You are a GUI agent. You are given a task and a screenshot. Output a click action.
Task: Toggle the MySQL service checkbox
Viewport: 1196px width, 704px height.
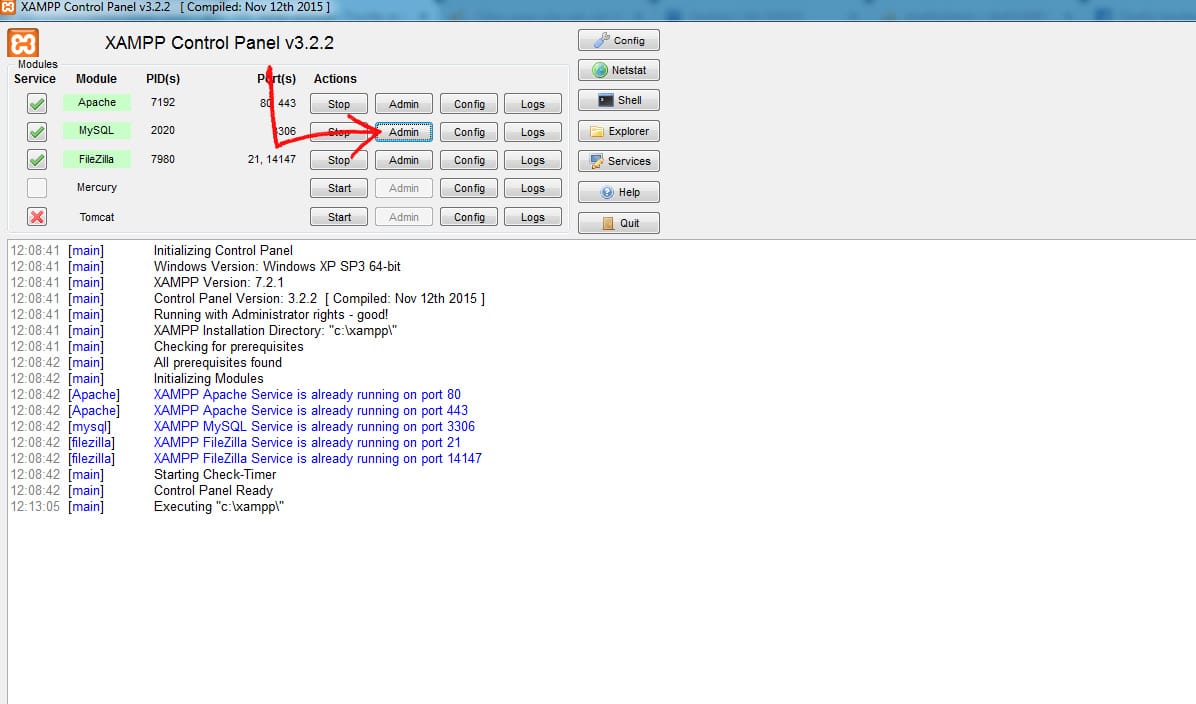37,131
